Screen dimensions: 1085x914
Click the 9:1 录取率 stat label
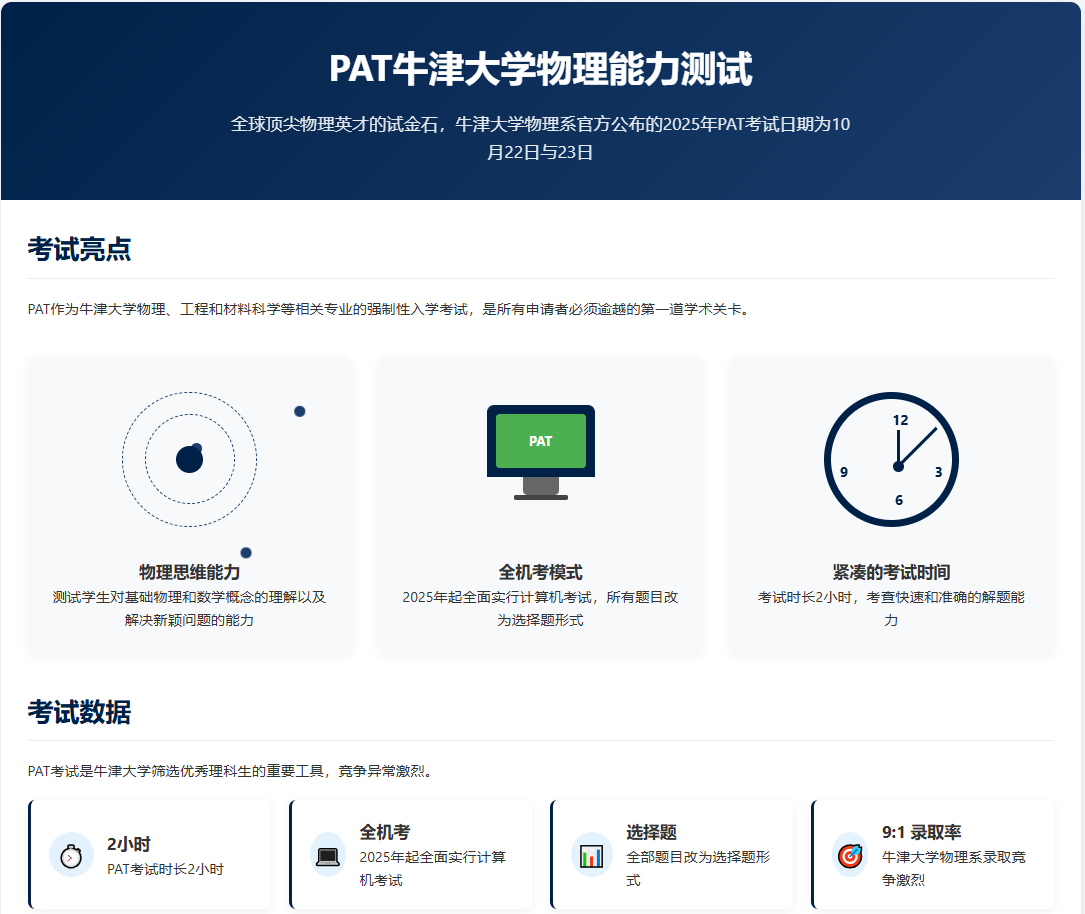click(921, 832)
